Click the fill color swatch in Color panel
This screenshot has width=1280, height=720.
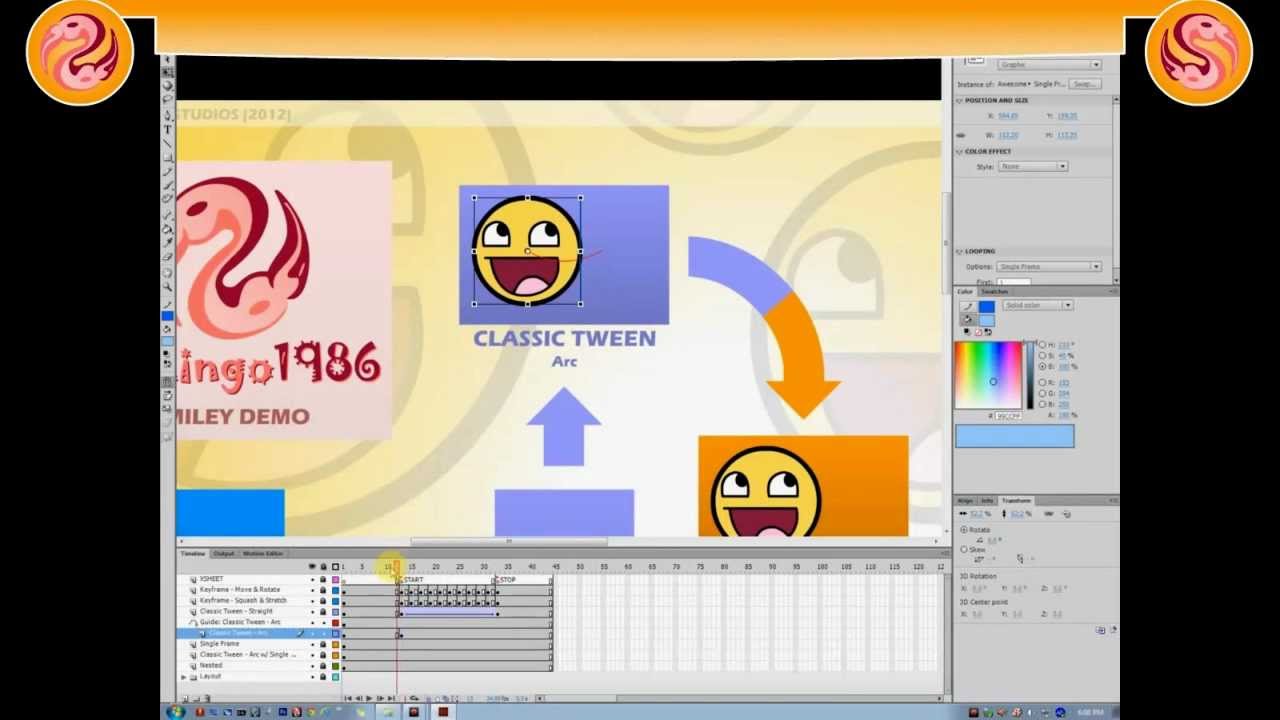click(x=987, y=320)
